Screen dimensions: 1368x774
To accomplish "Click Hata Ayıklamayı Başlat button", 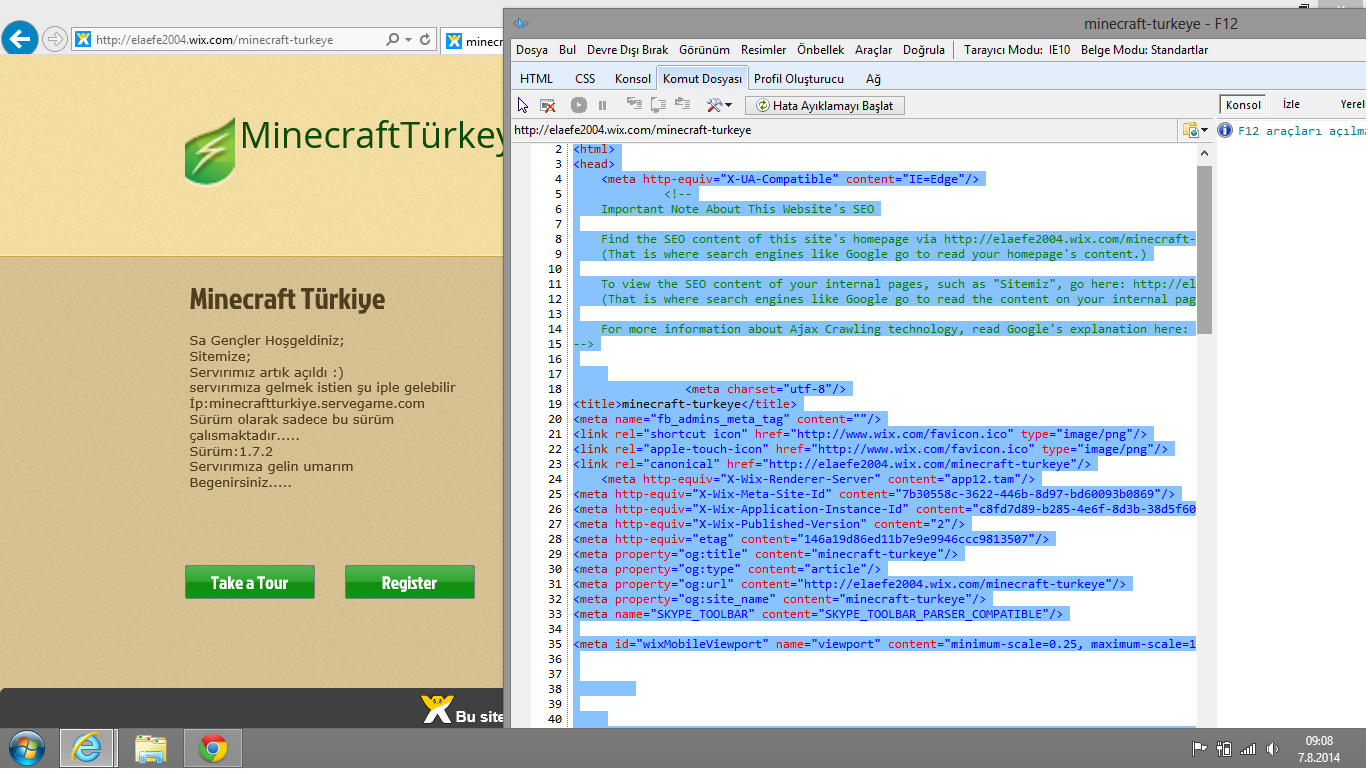I will pyautogui.click(x=825, y=105).
